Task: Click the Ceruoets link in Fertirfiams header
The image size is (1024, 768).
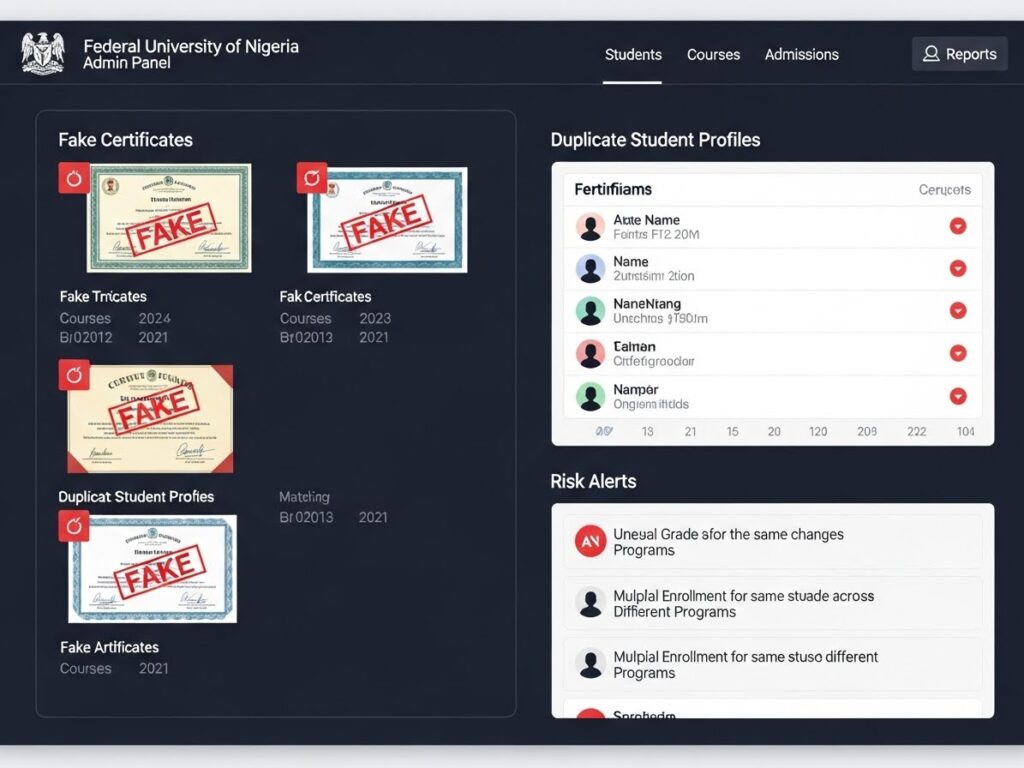Action: coord(945,188)
